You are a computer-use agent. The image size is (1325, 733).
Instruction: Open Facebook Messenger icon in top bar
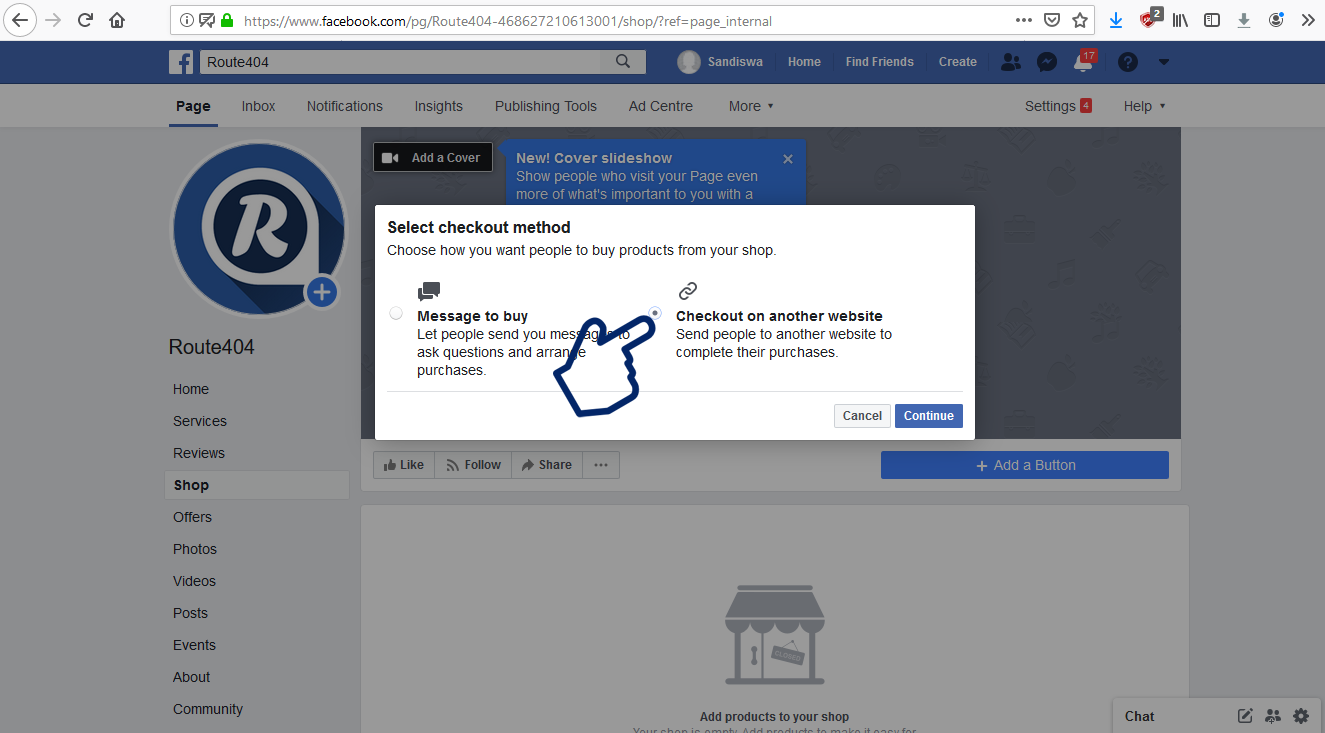coord(1047,62)
